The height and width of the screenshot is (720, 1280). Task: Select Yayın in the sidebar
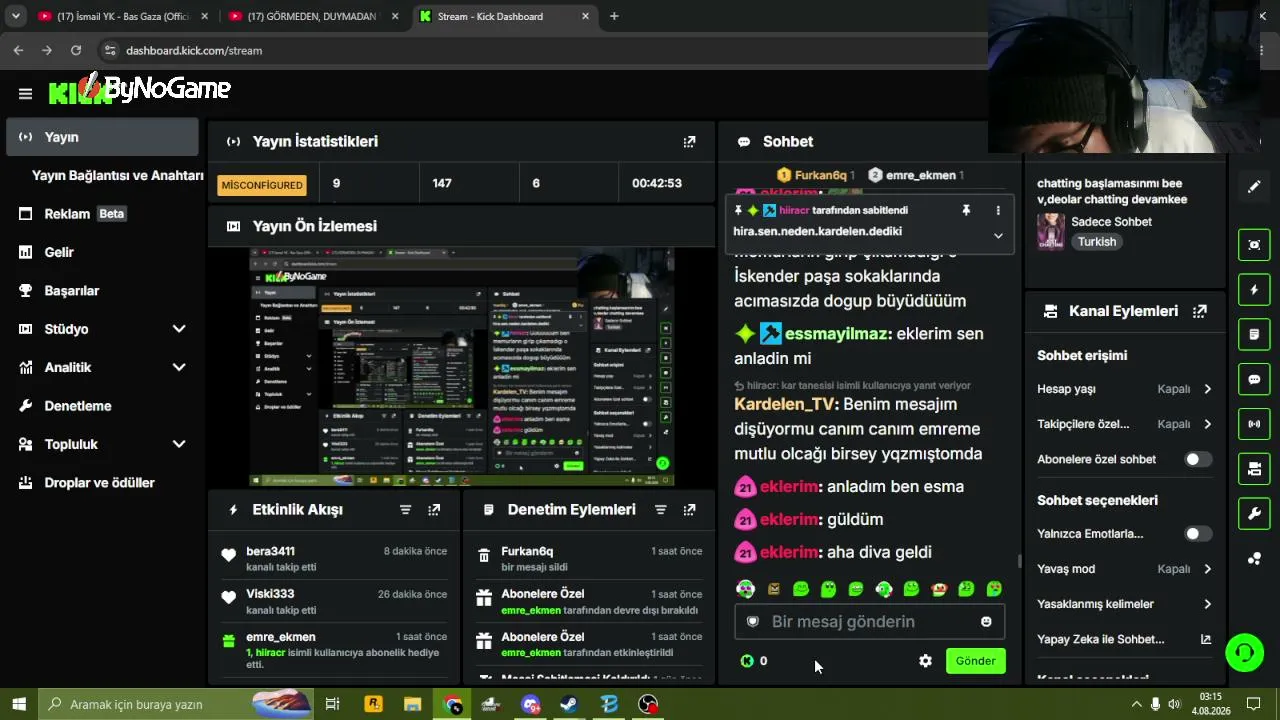point(102,137)
